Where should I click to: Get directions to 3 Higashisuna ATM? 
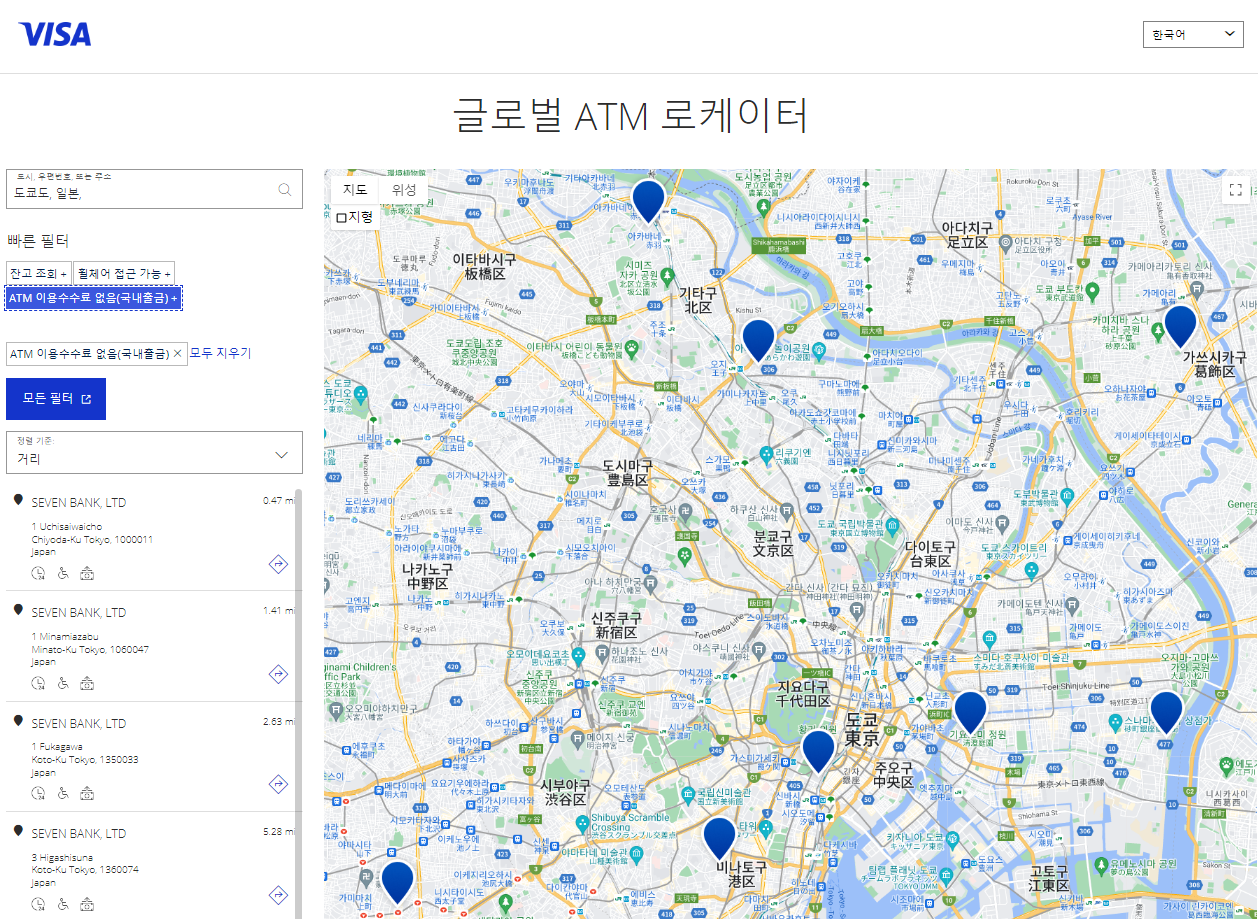(x=278, y=894)
